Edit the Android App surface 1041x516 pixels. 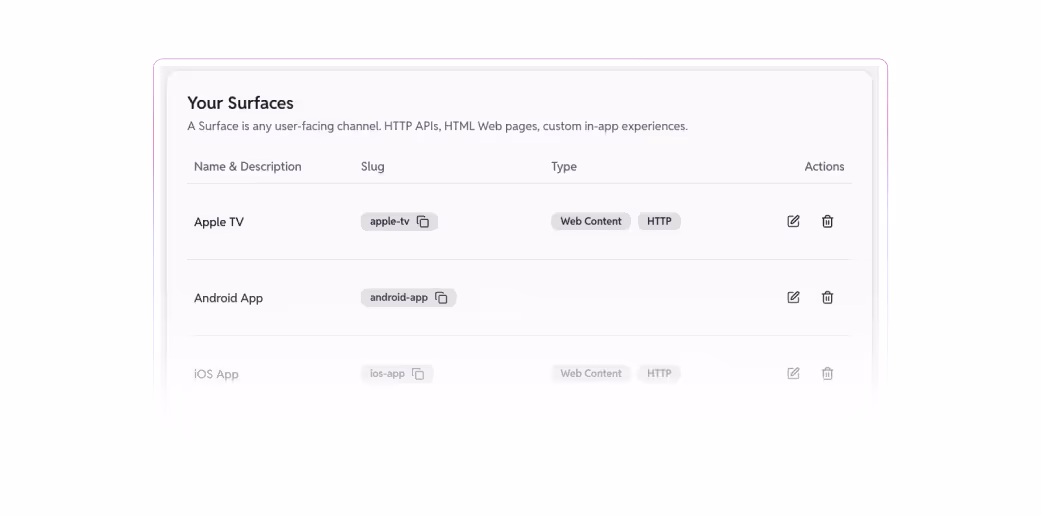(x=793, y=298)
